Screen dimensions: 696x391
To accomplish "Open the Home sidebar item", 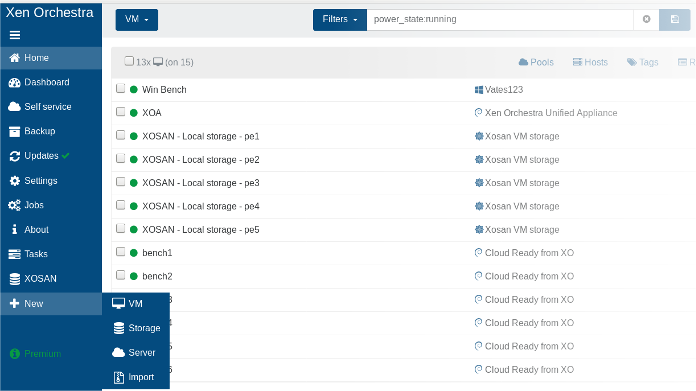I will pyautogui.click(x=51, y=58).
